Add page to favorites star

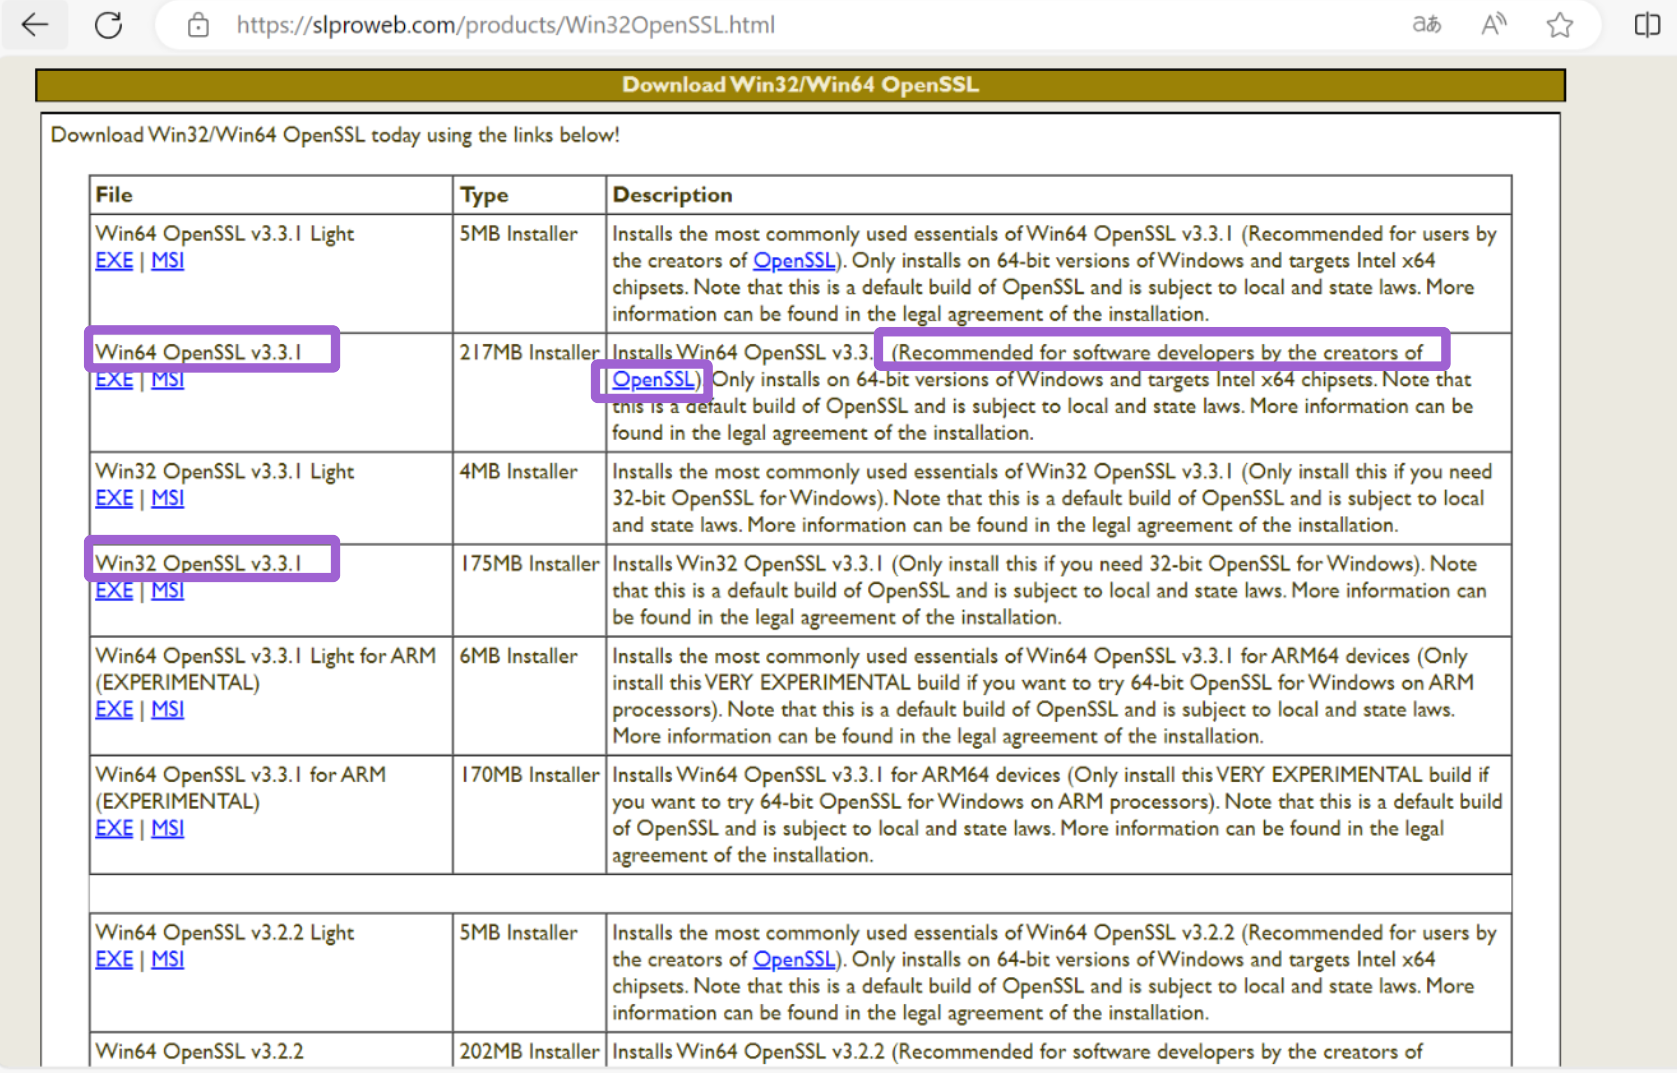1559,24
